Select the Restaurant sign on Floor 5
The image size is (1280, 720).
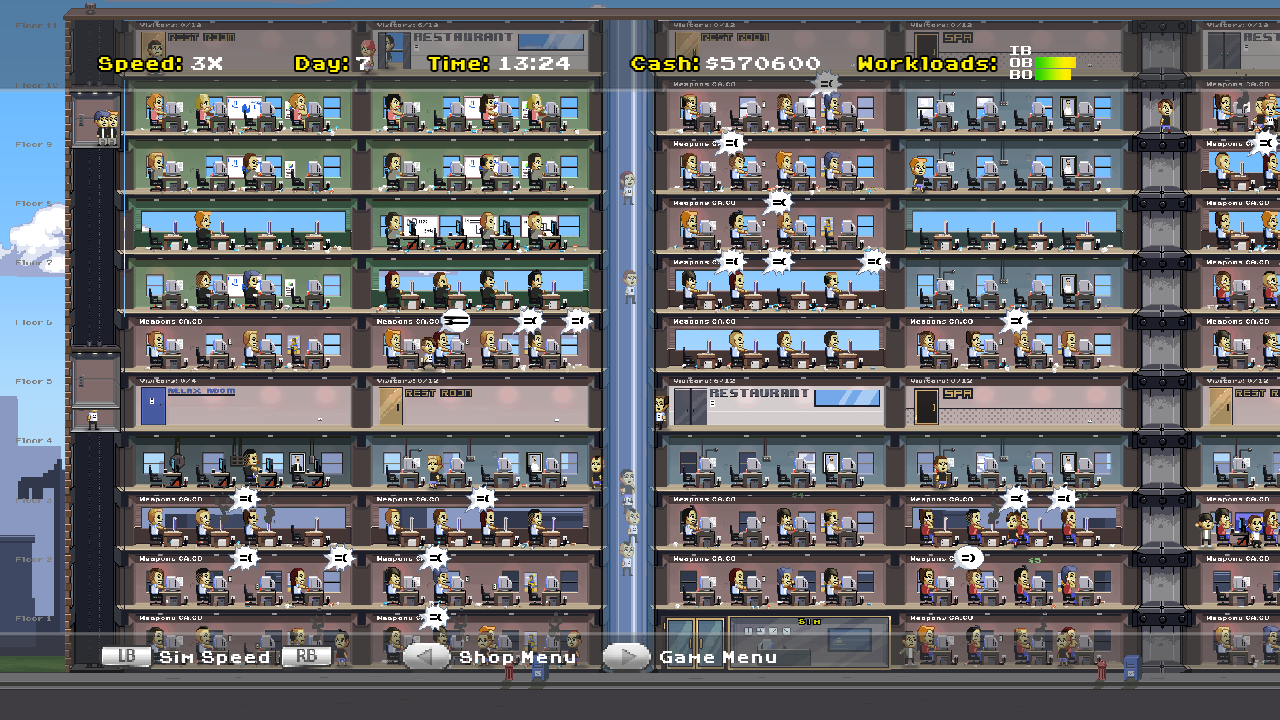point(759,393)
